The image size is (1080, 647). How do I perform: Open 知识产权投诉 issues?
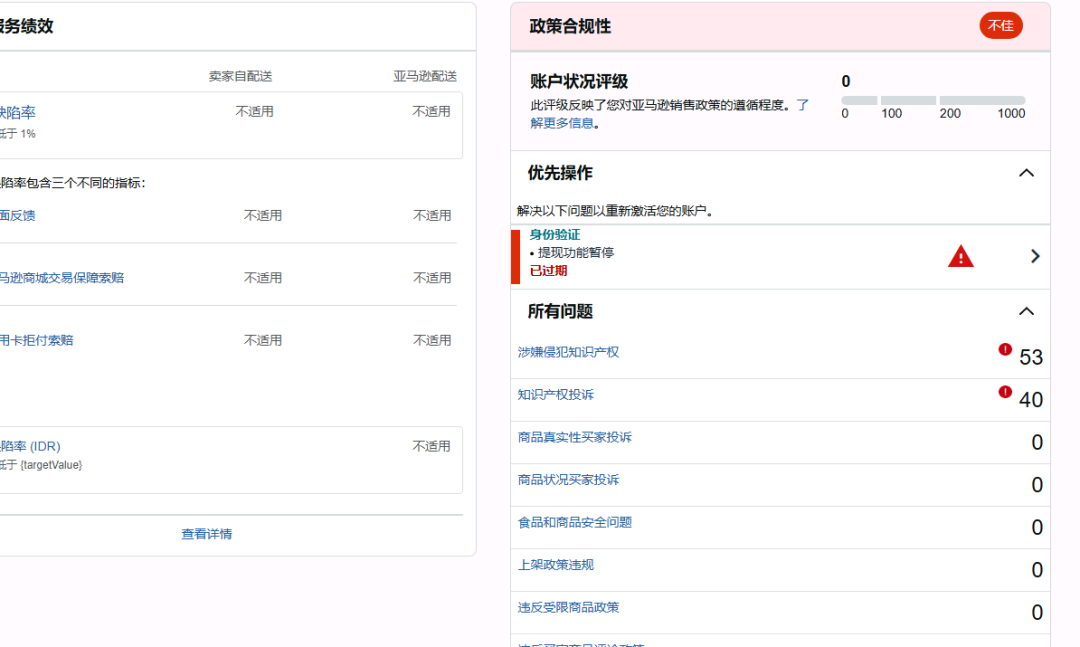(555, 395)
